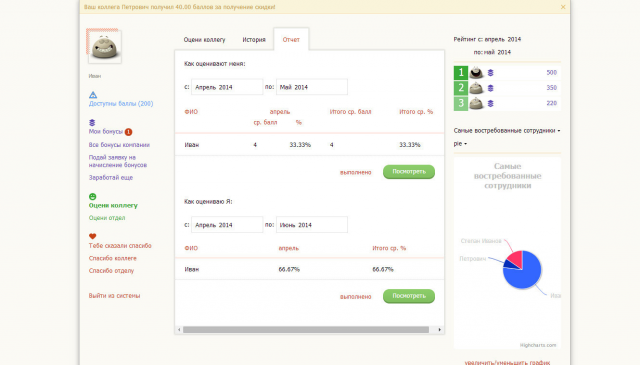The width and height of the screenshot is (640, 365).
Task: Open the red bonuses notification badge
Action: 128,132
